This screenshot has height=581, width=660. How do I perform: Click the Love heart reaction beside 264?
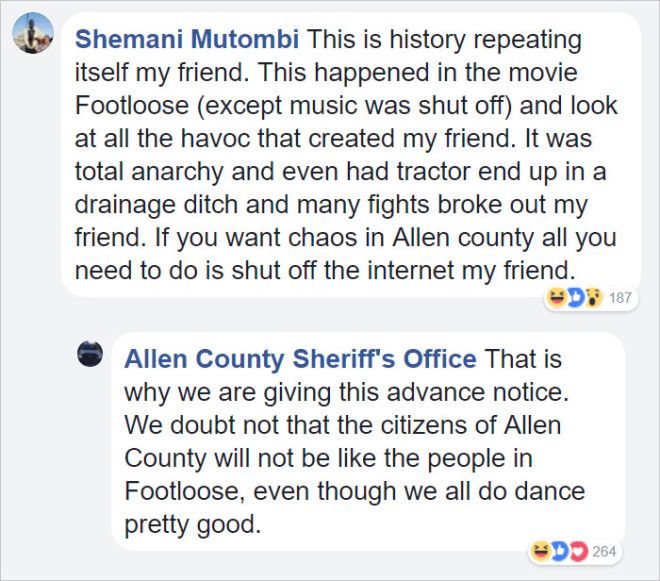pos(578,551)
